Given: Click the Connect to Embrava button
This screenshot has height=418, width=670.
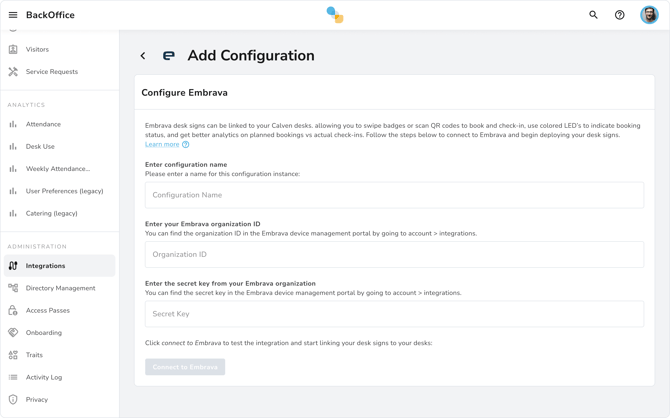Looking at the screenshot, I should point(185,367).
